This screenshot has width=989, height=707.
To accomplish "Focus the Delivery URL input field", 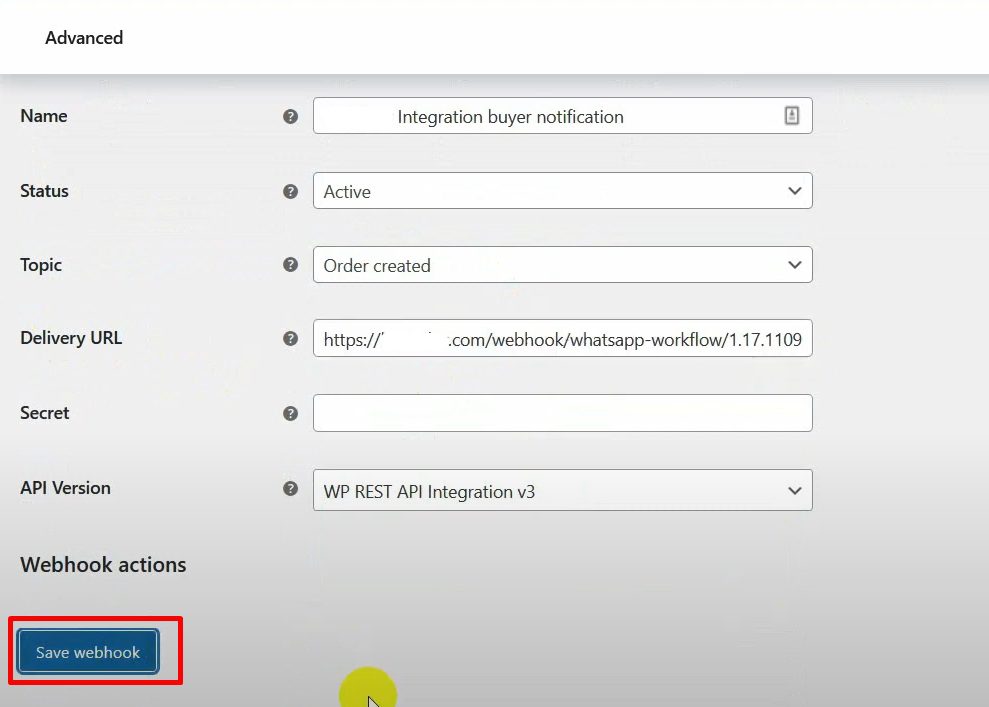I will pyautogui.click(x=562, y=339).
